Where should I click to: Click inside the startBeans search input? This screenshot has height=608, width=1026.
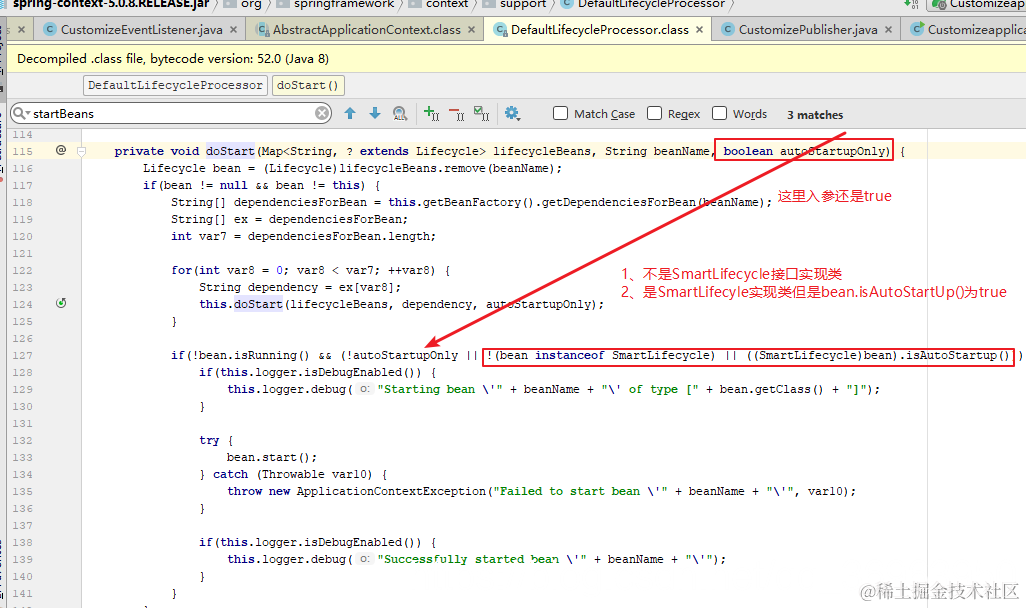coord(173,113)
